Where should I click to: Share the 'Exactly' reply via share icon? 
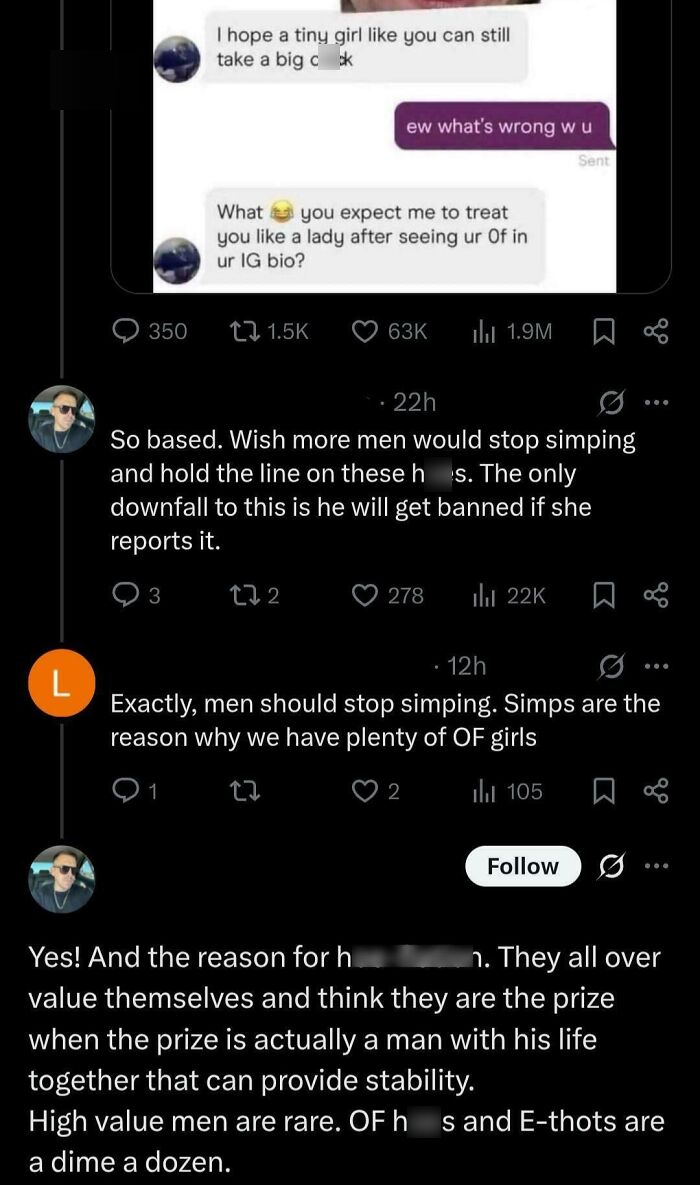pyautogui.click(x=657, y=791)
